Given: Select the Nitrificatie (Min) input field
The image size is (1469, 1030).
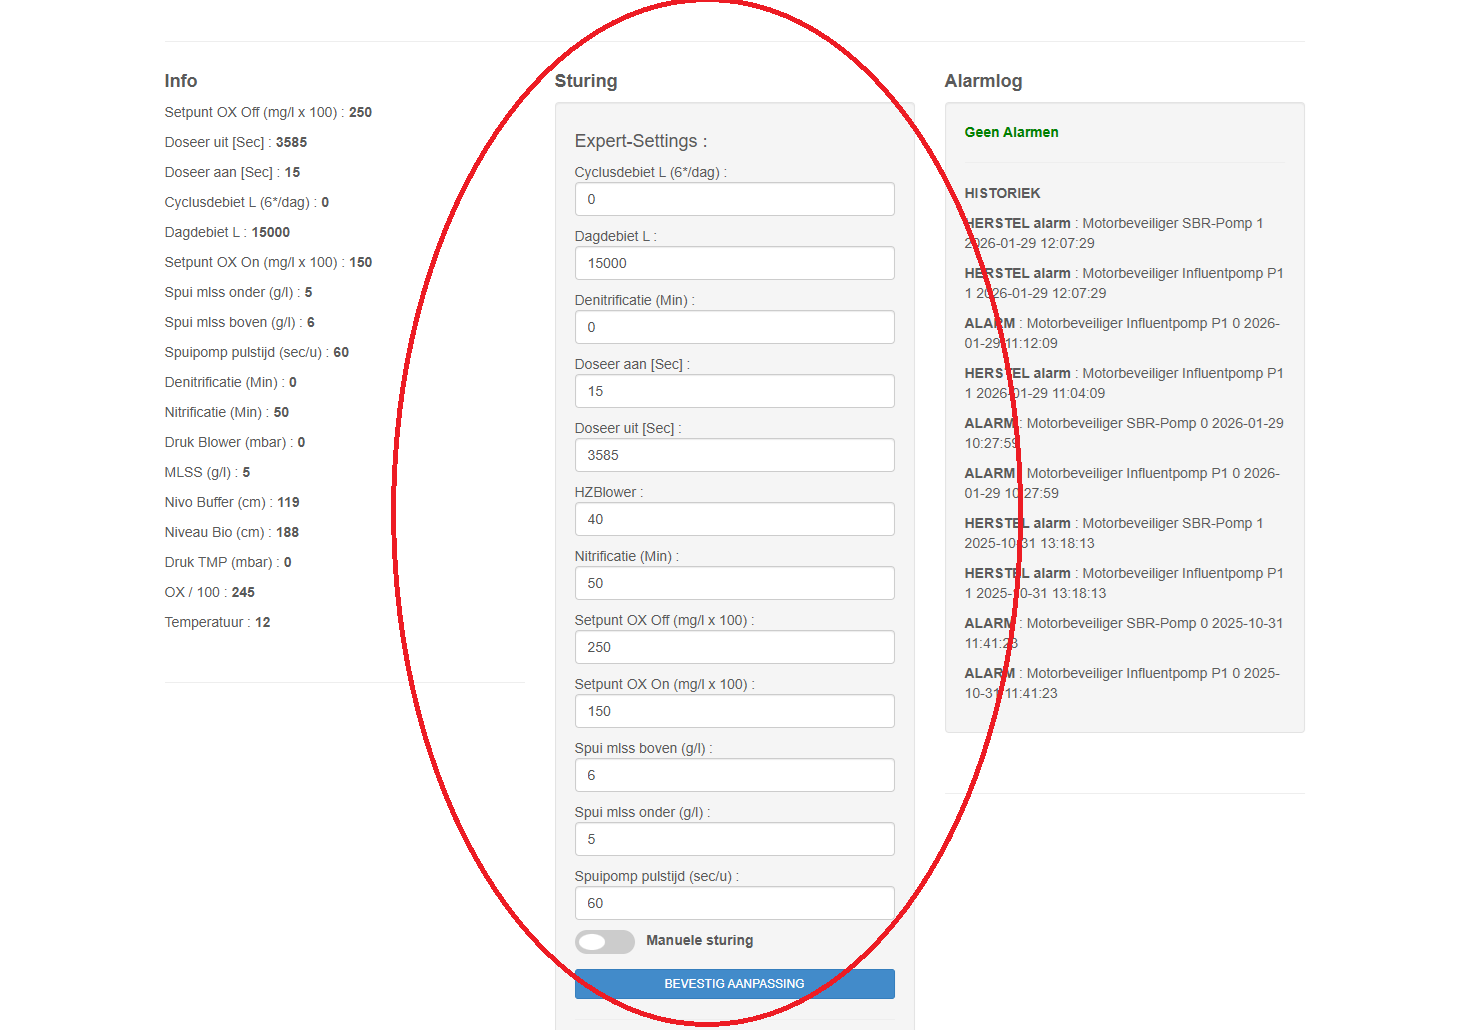Looking at the screenshot, I should pyautogui.click(x=734, y=583).
